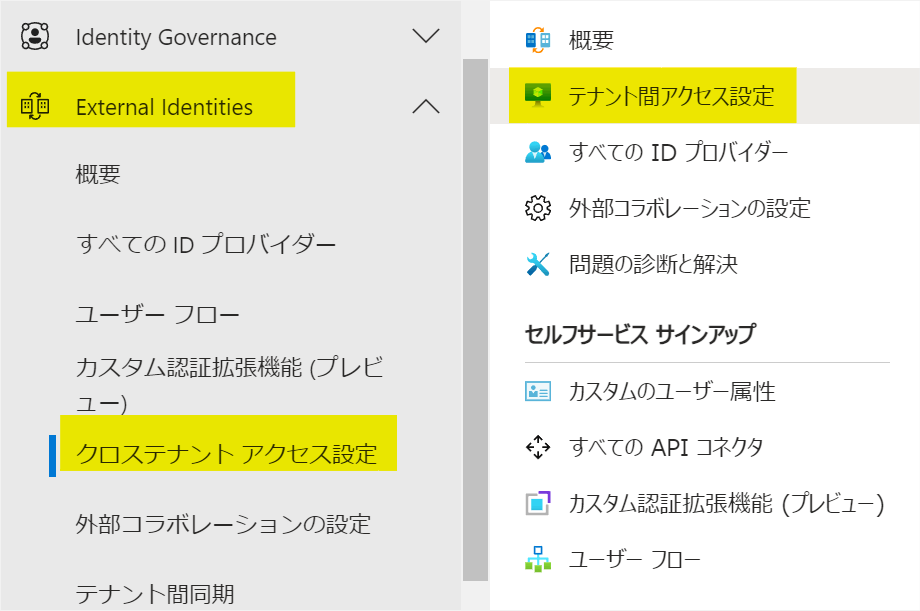The image size is (920, 611).
Task: Click the wrench icon for 問題の診断と解決
Action: pyautogui.click(x=537, y=264)
